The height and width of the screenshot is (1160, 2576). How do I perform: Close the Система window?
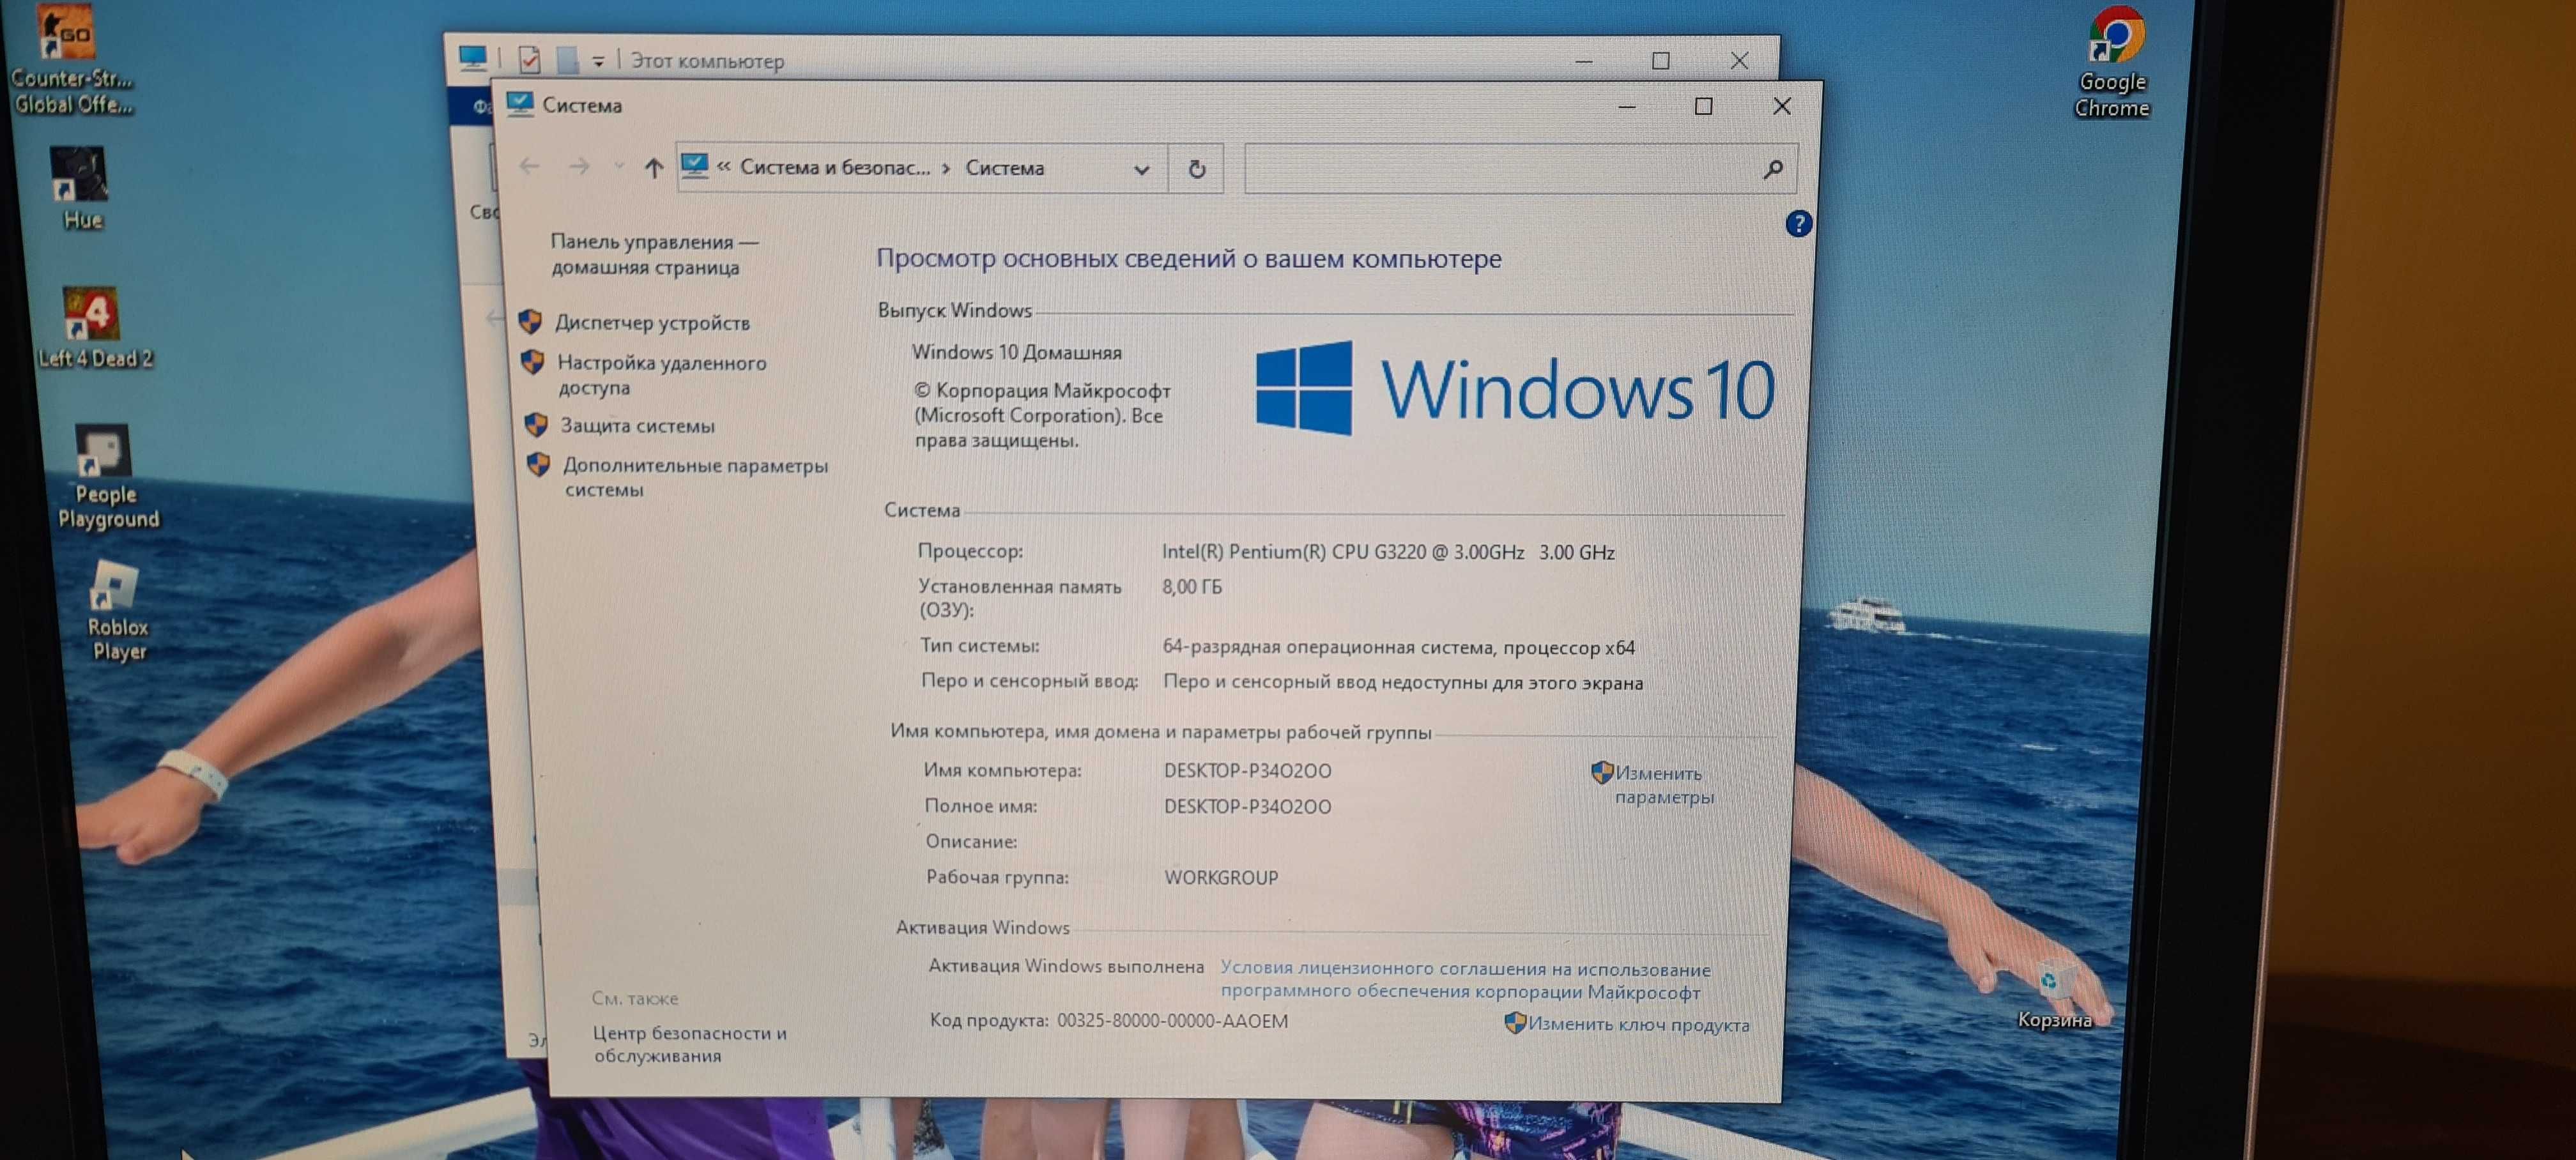pyautogui.click(x=1781, y=106)
